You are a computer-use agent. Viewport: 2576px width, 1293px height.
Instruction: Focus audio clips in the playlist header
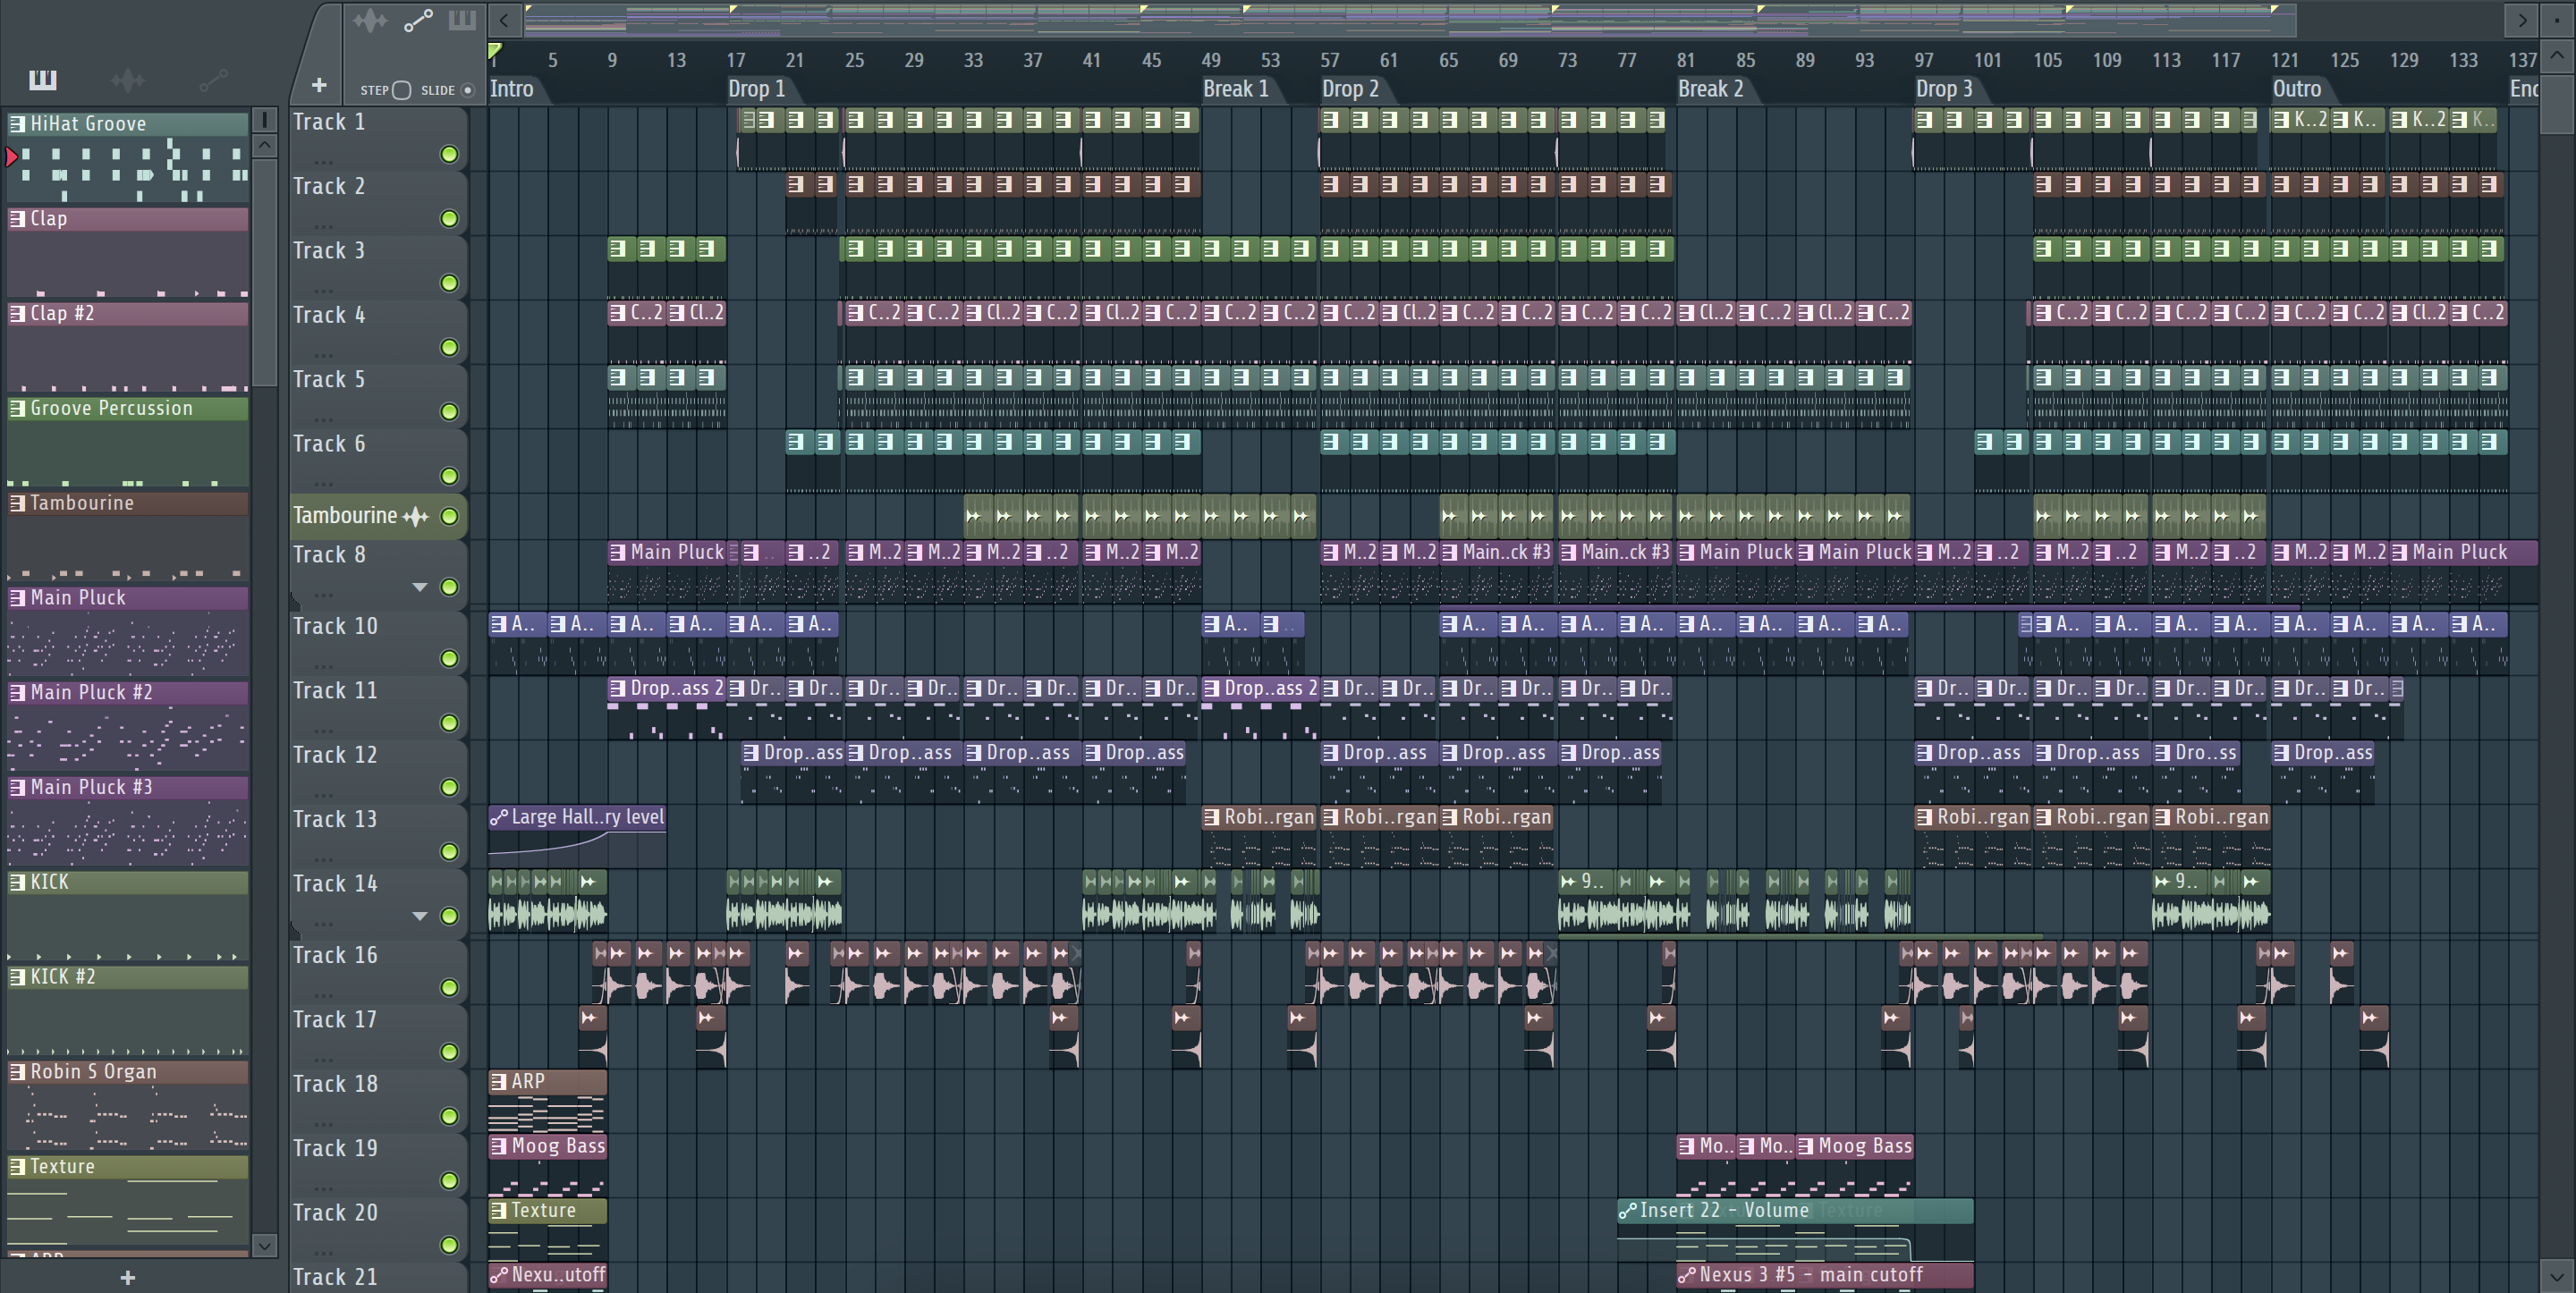pos(369,20)
